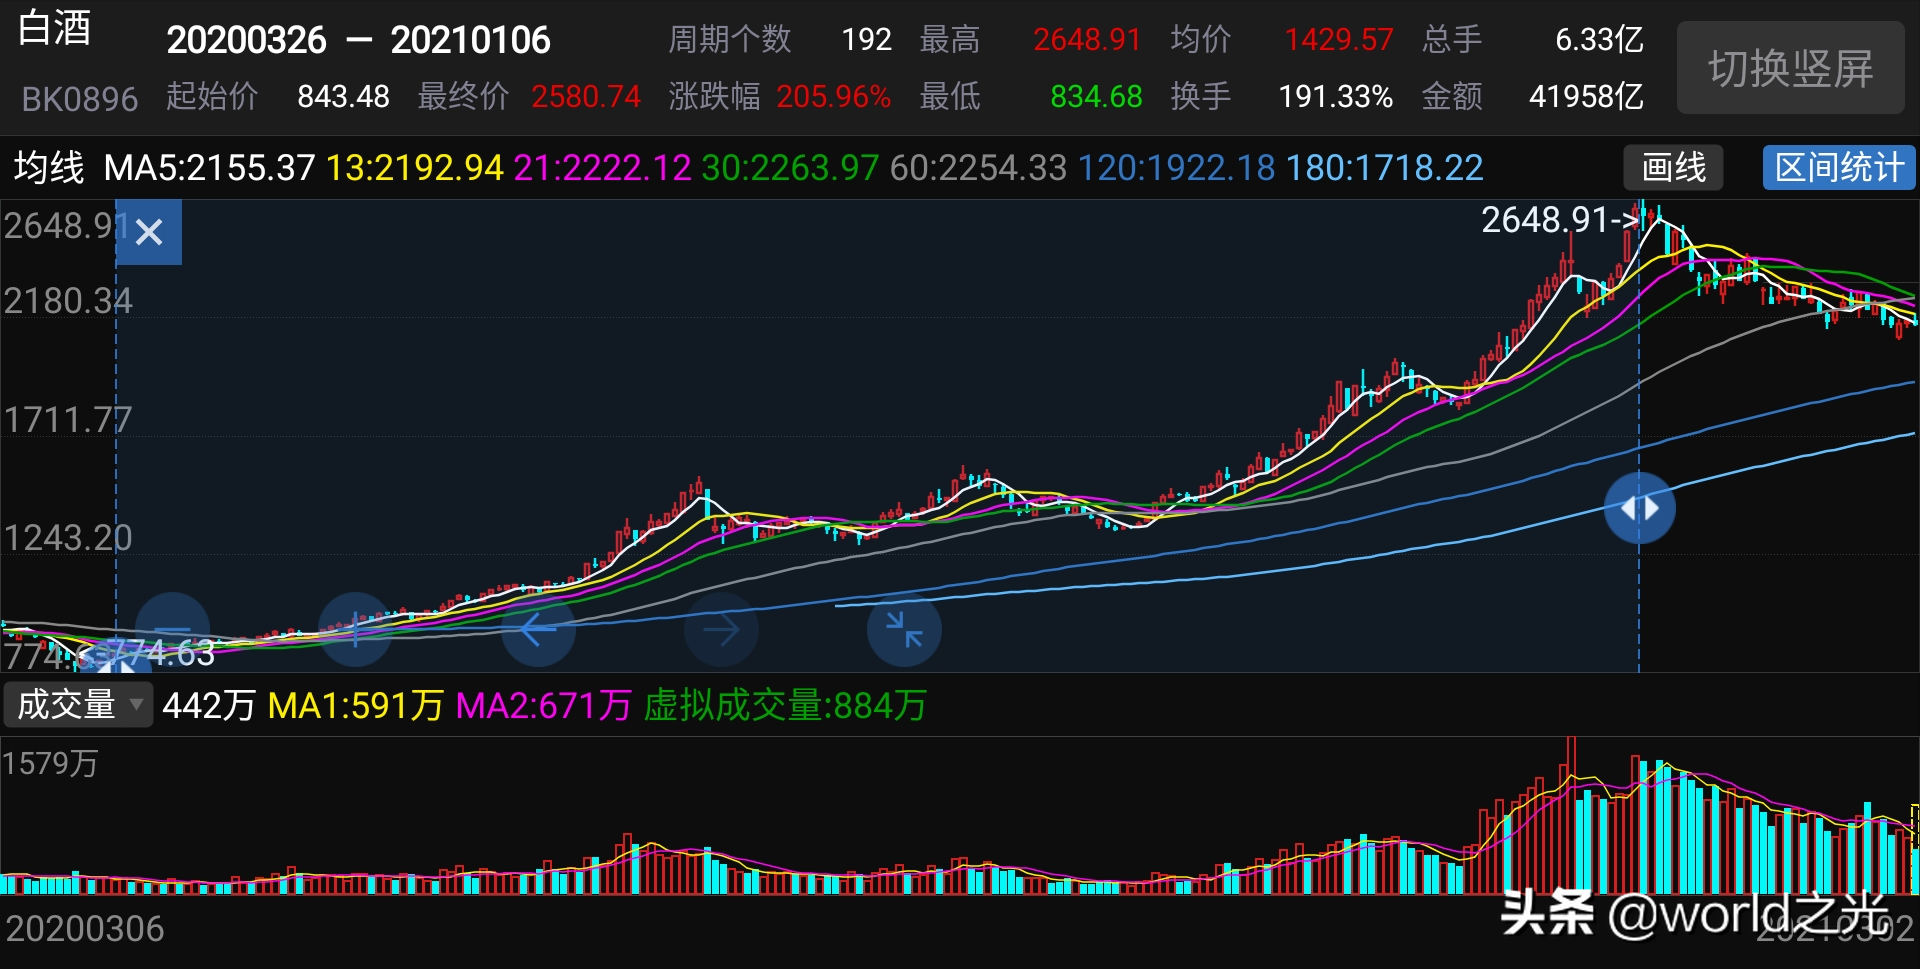Toggle drawing mode off after sketching
Screen dimensions: 1920x969
click(1671, 168)
